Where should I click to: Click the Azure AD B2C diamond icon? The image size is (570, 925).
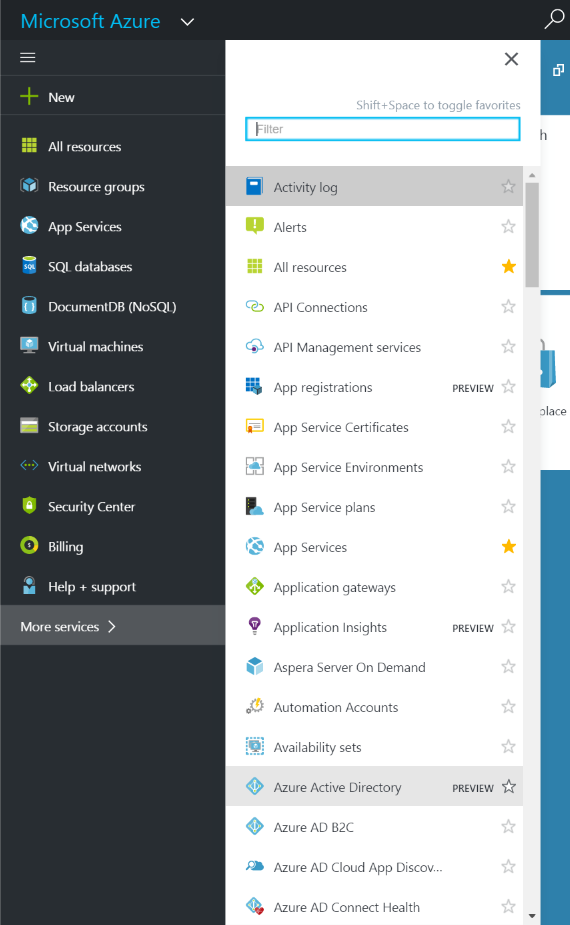[254, 826]
